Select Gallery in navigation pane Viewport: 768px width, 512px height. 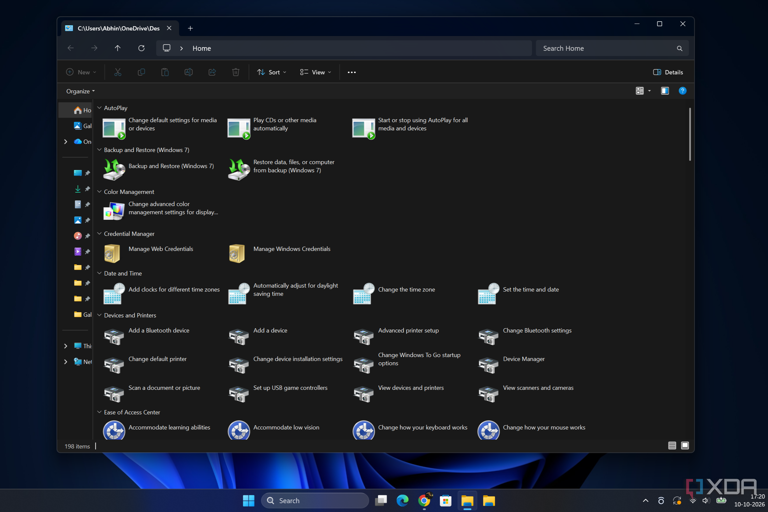[x=82, y=126]
